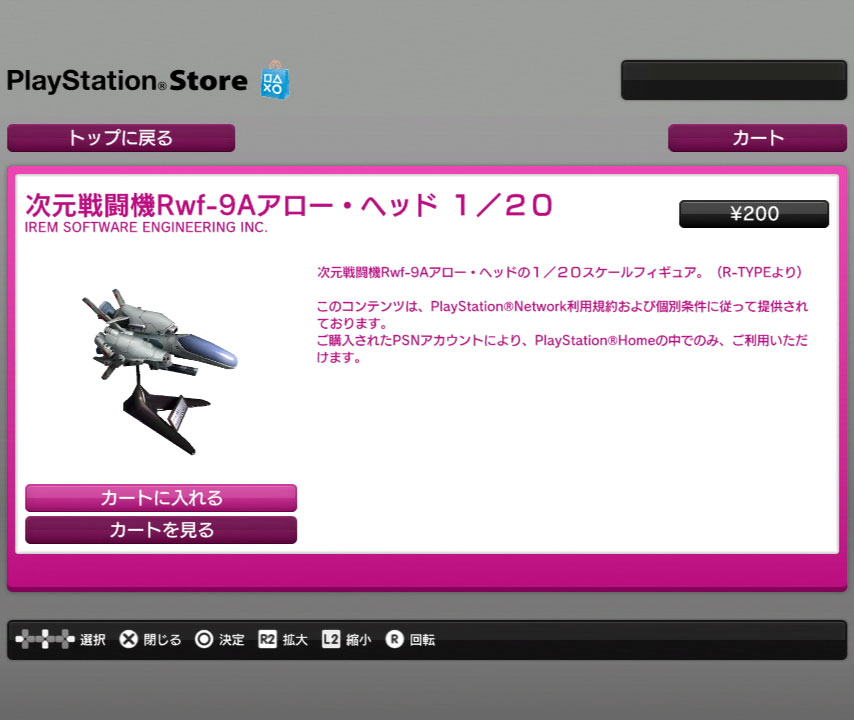Click the X button 閉じる icon
854x720 pixels.
coord(129,639)
